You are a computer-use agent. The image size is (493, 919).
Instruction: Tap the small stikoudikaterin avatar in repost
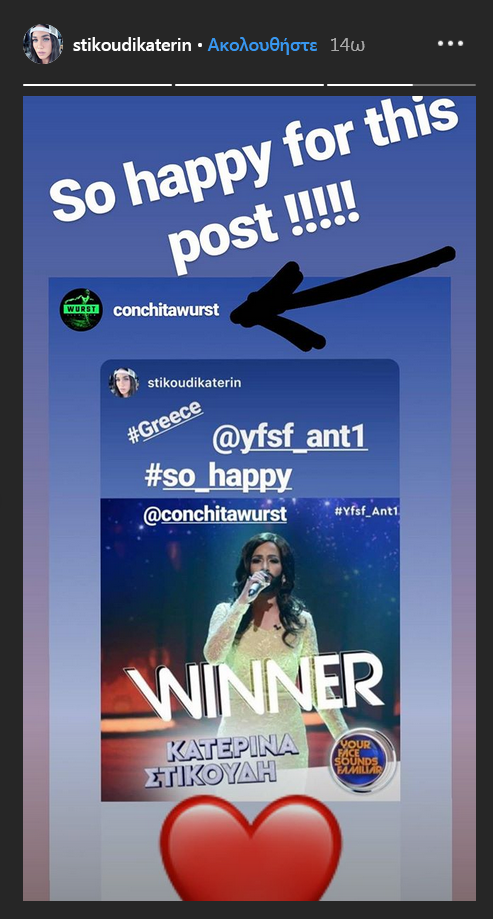click(123, 383)
